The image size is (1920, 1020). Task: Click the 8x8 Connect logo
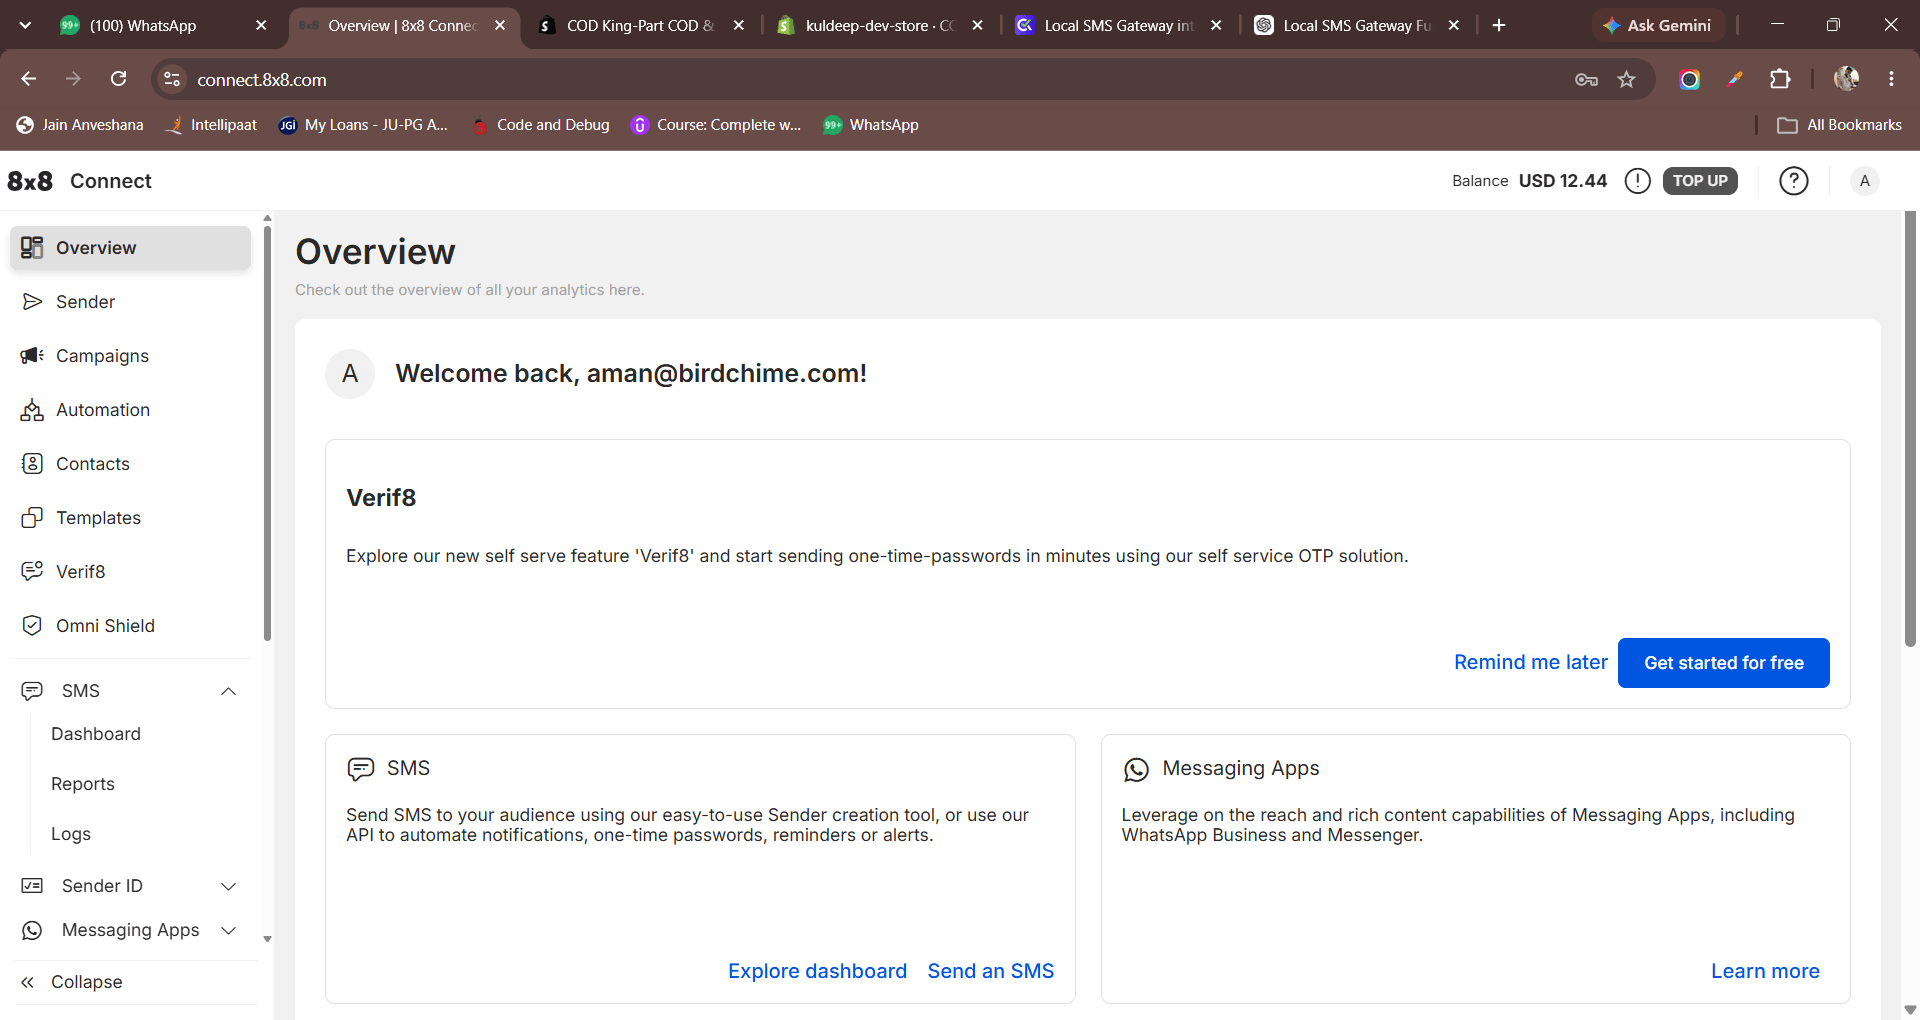pos(79,181)
